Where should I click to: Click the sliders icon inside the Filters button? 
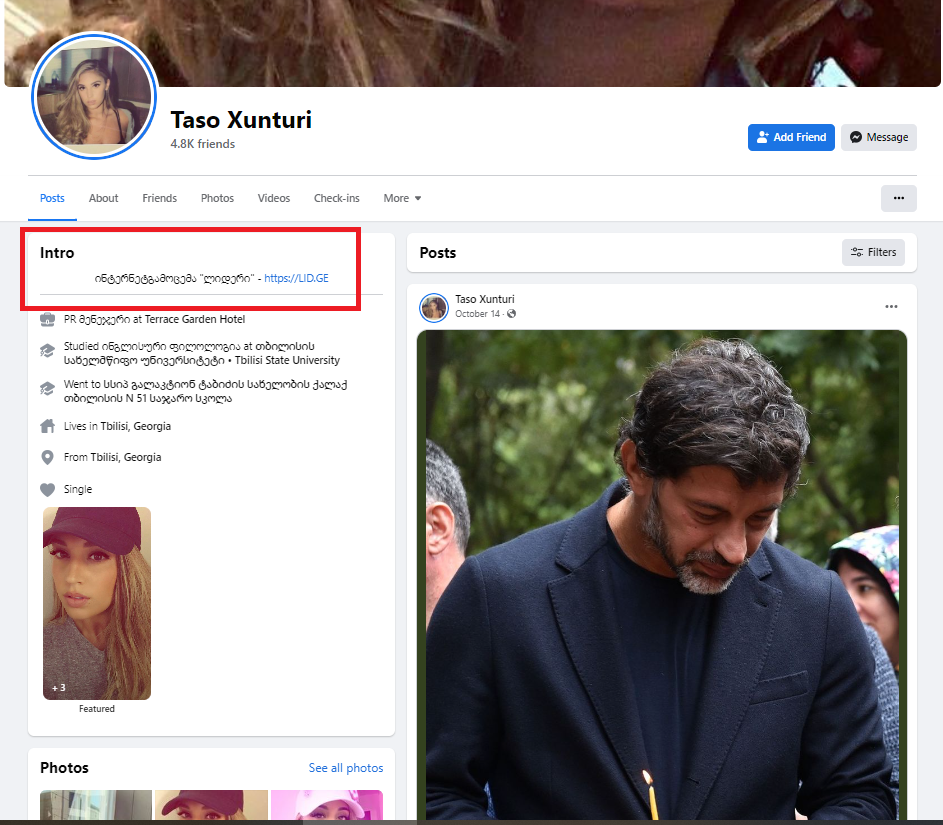[857, 252]
